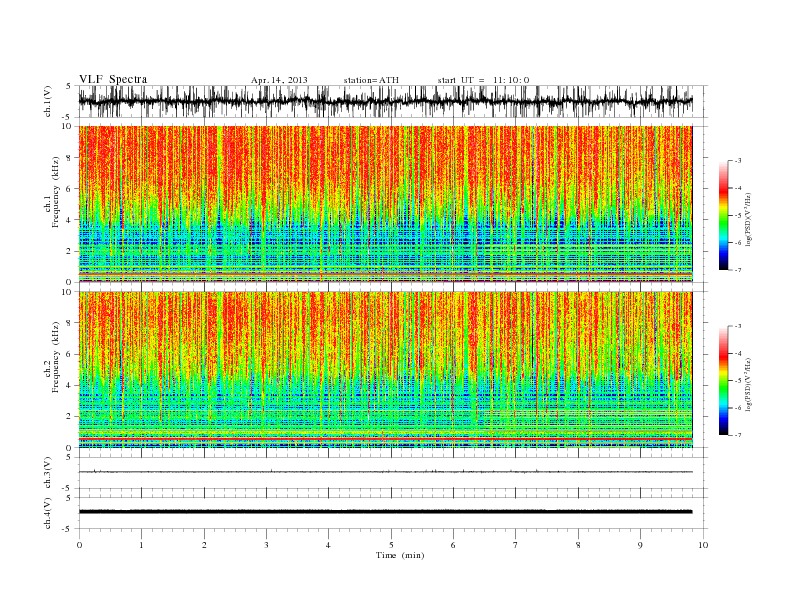Screen dimensions: 792x612
Task: Click the "VLF Spectra" plot title
Action: click(x=113, y=79)
